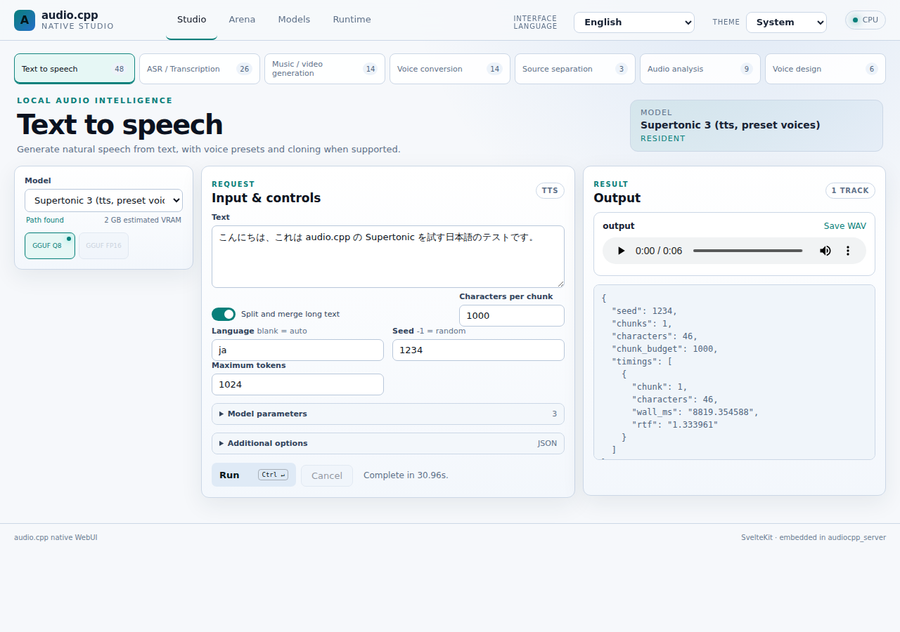Image resolution: width=900 pixels, height=632 pixels.
Task: Expand the Additional options section
Action: coord(388,443)
